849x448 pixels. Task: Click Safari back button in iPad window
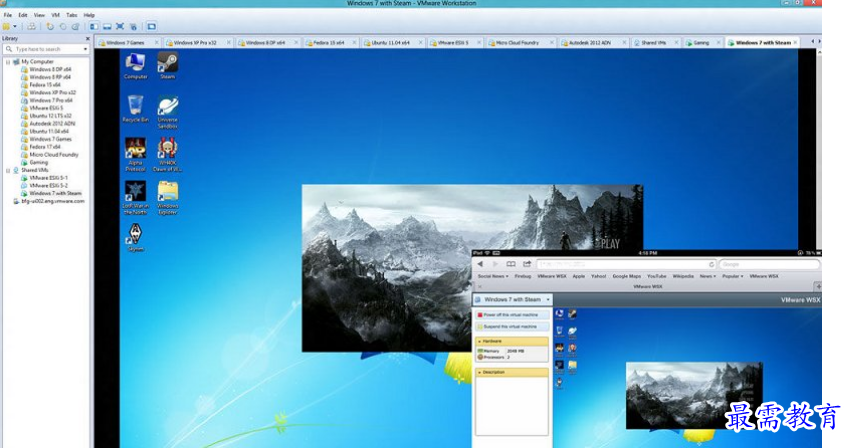point(480,264)
